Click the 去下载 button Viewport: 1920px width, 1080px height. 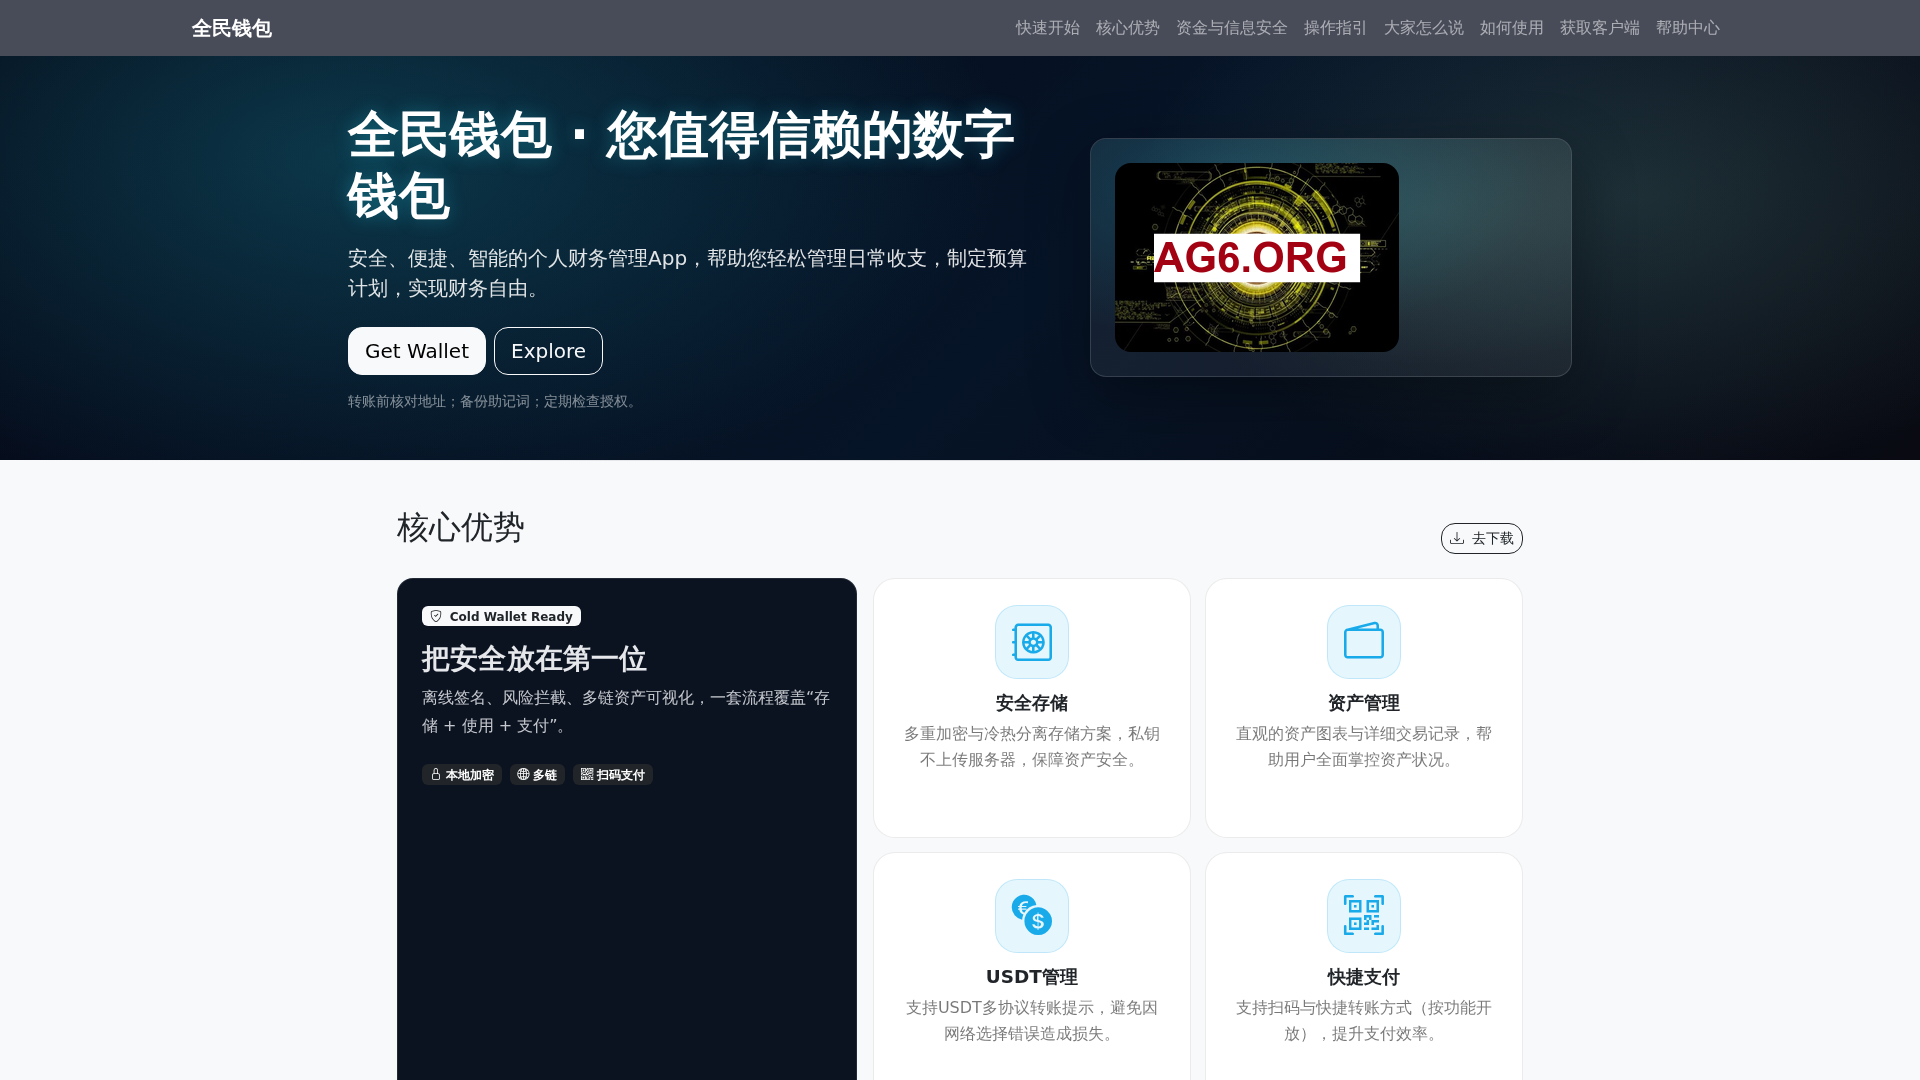[x=1482, y=538]
